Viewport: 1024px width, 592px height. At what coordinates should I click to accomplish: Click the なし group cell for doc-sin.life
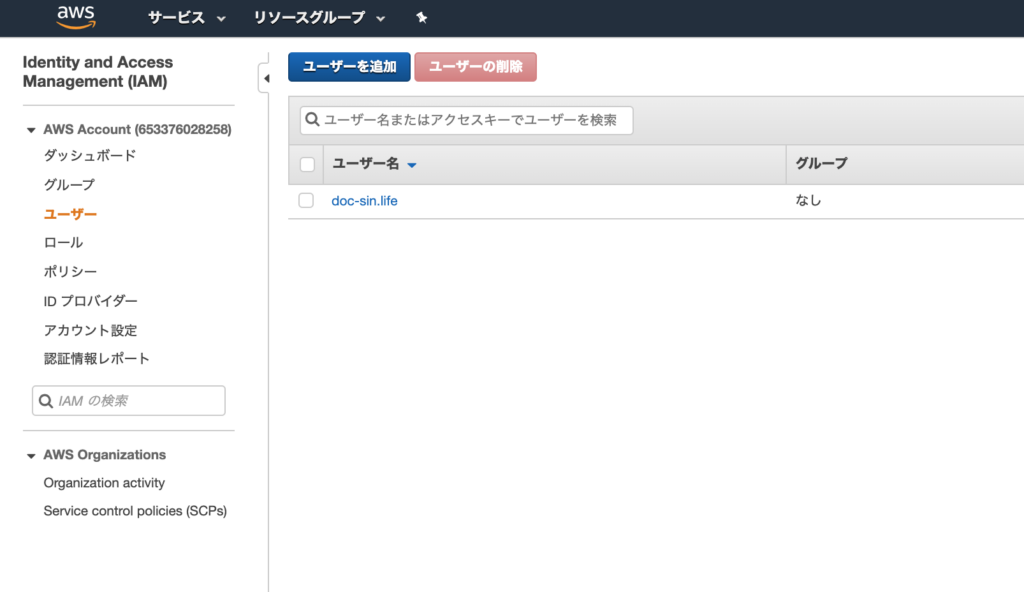(808, 201)
